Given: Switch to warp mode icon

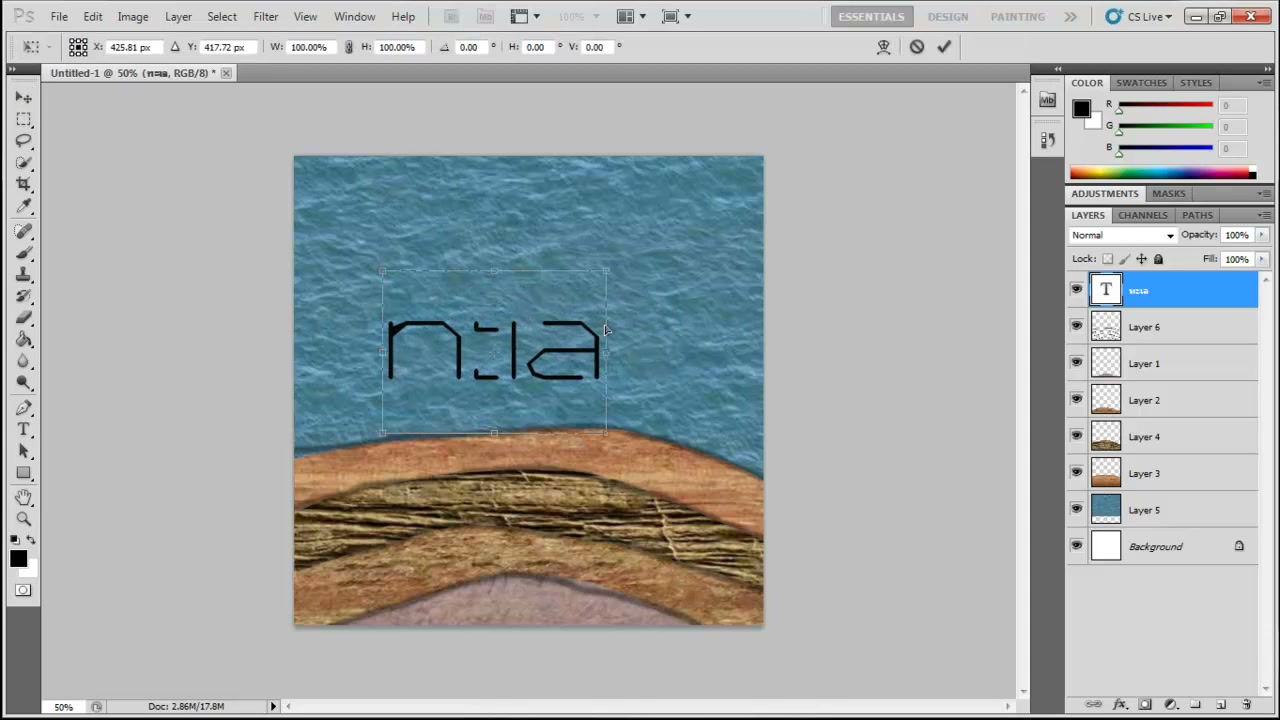Looking at the screenshot, I should click(884, 47).
